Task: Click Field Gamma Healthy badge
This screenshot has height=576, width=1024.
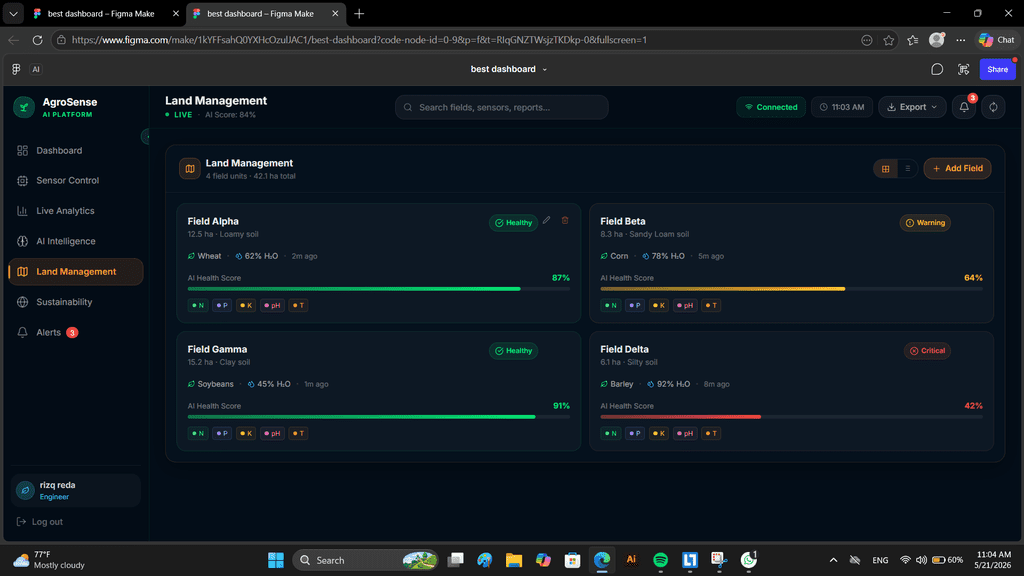Action: point(513,351)
